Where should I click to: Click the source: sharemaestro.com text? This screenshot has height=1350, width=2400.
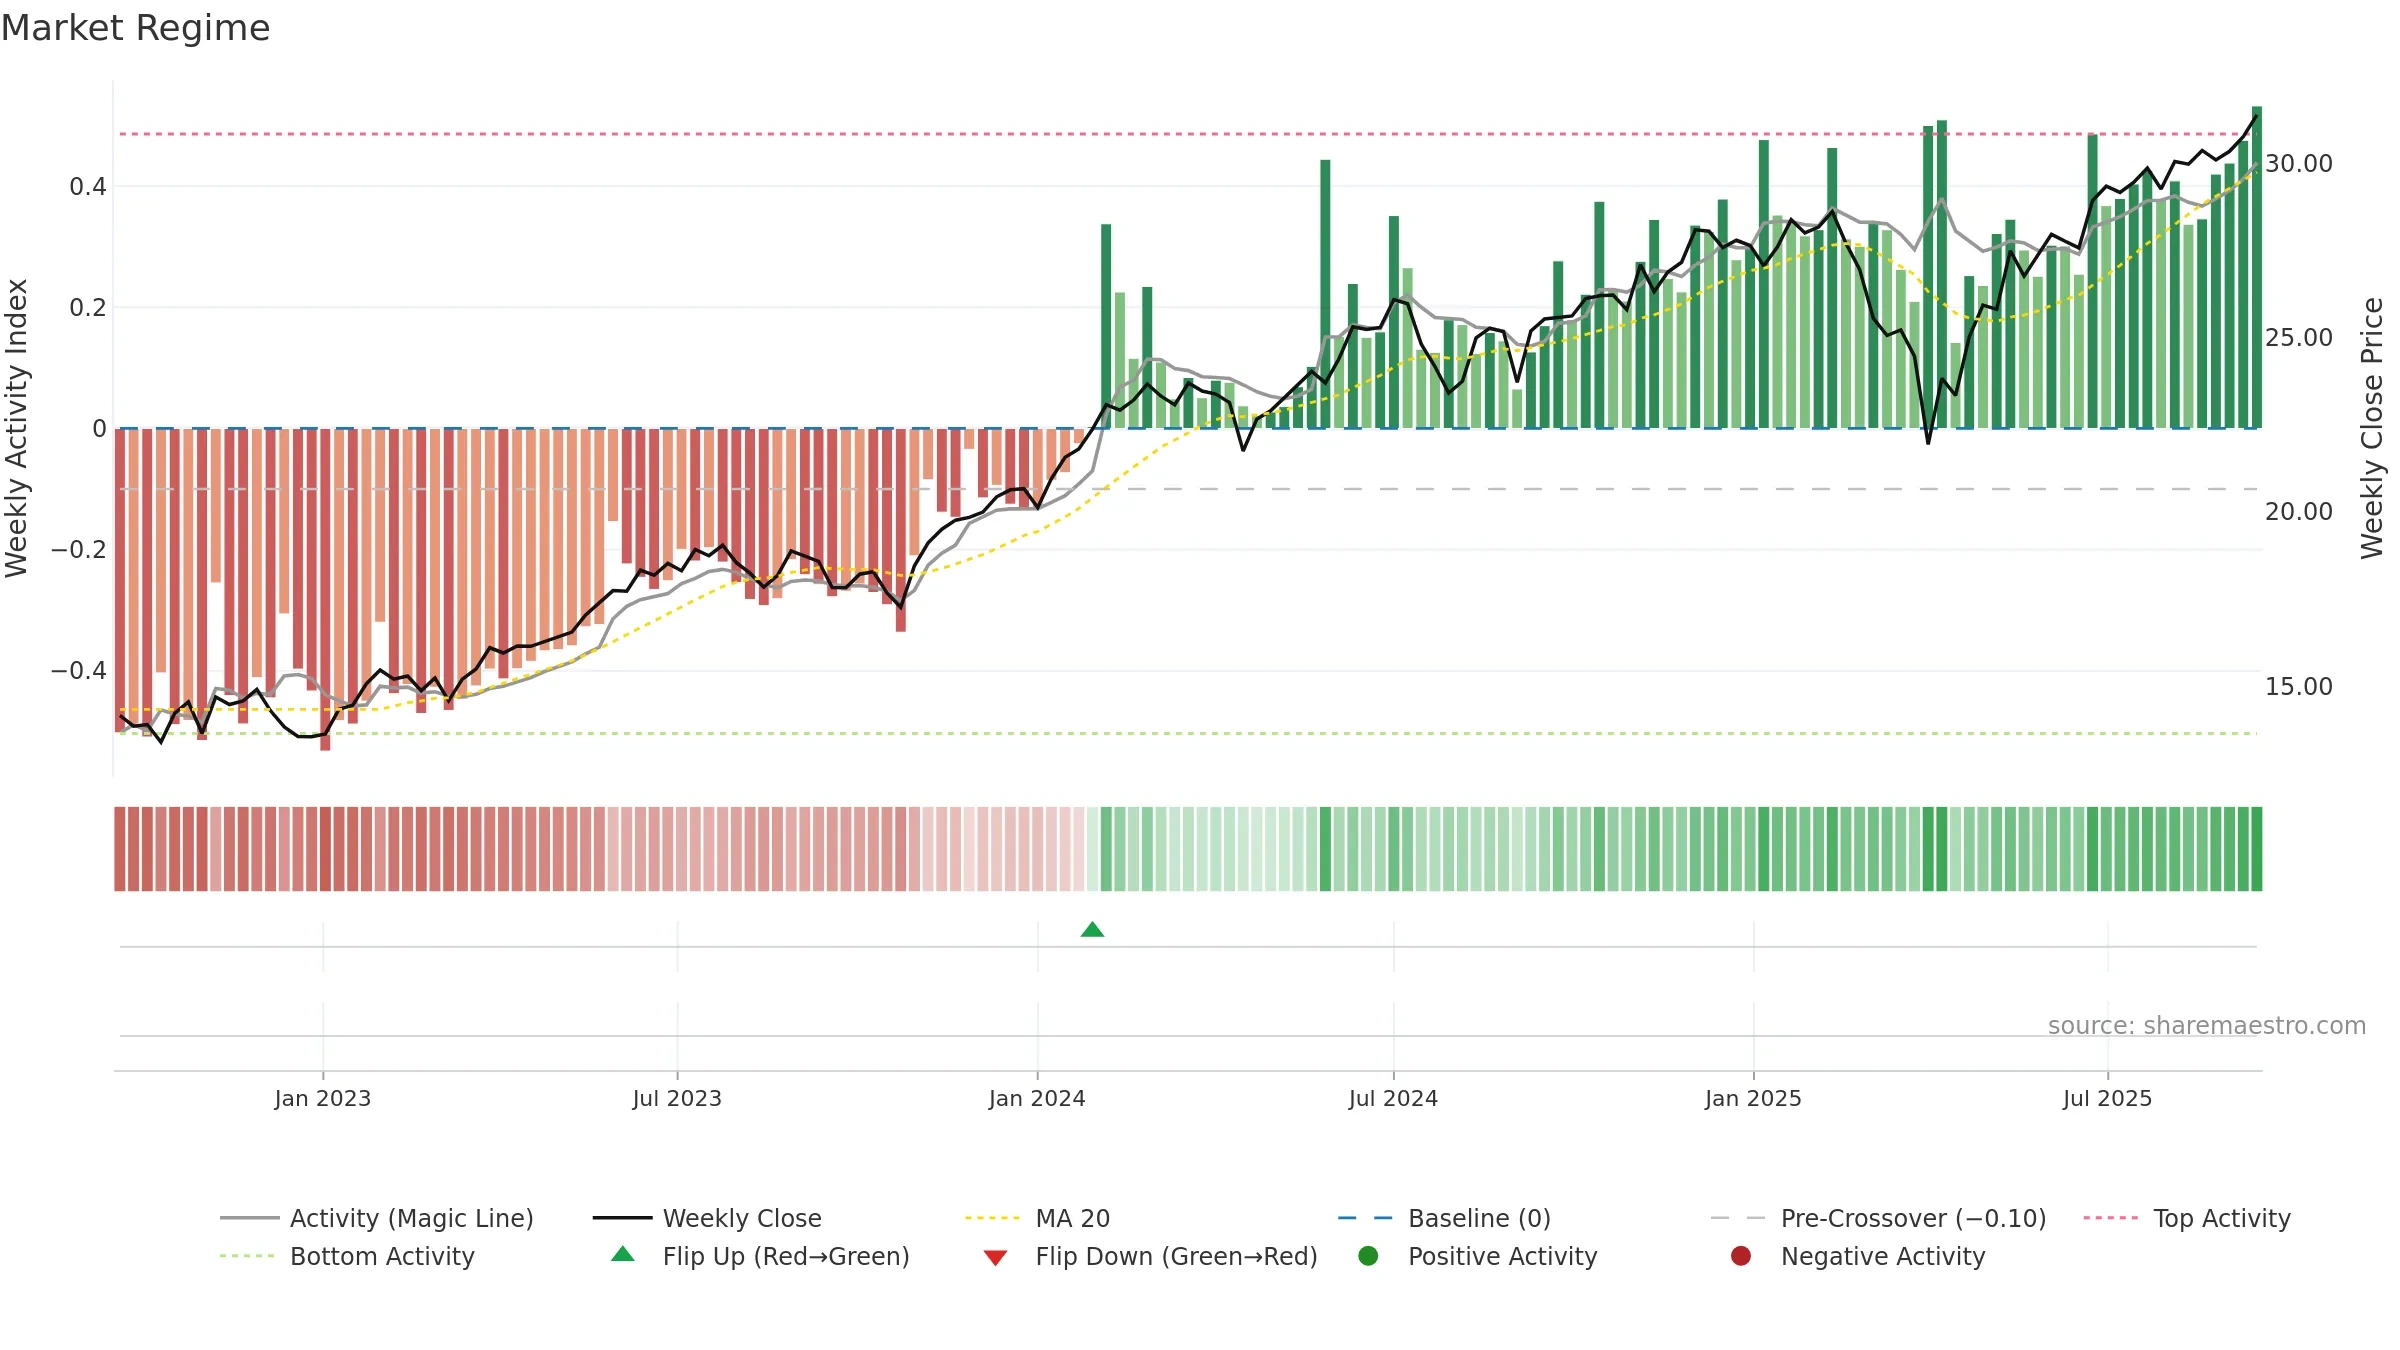coord(2207,1025)
